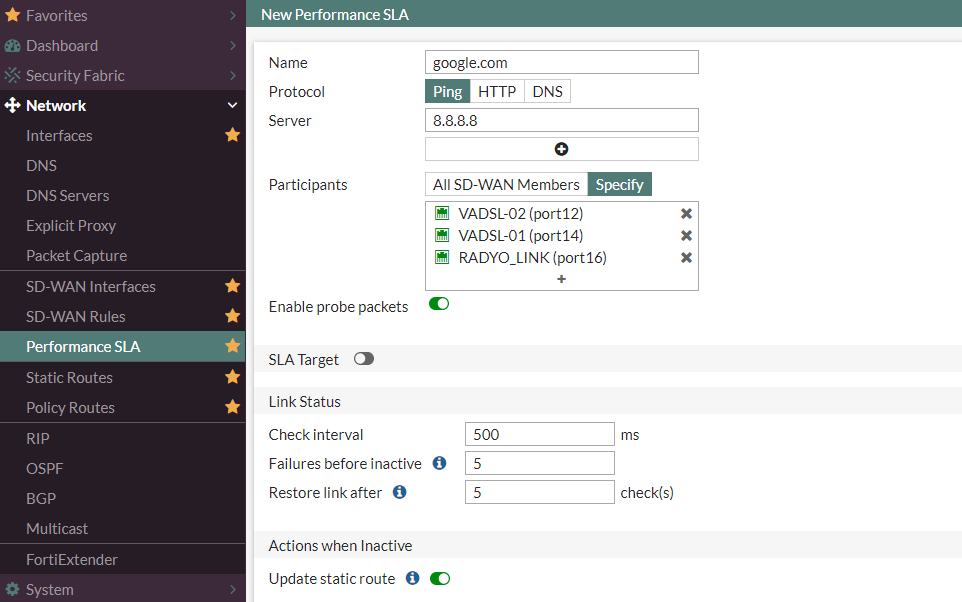The height and width of the screenshot is (602, 962).
Task: Show info for Failures before inactive
Action: pos(439,463)
